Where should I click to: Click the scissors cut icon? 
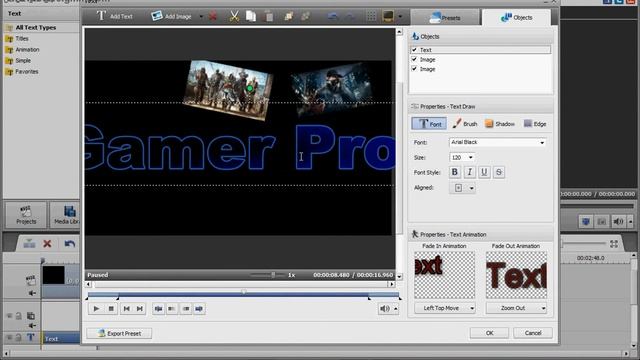pyautogui.click(x=234, y=16)
